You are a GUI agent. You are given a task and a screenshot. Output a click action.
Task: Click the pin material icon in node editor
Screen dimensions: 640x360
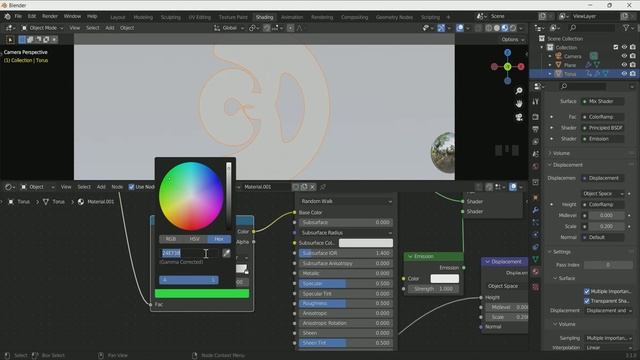323,187
